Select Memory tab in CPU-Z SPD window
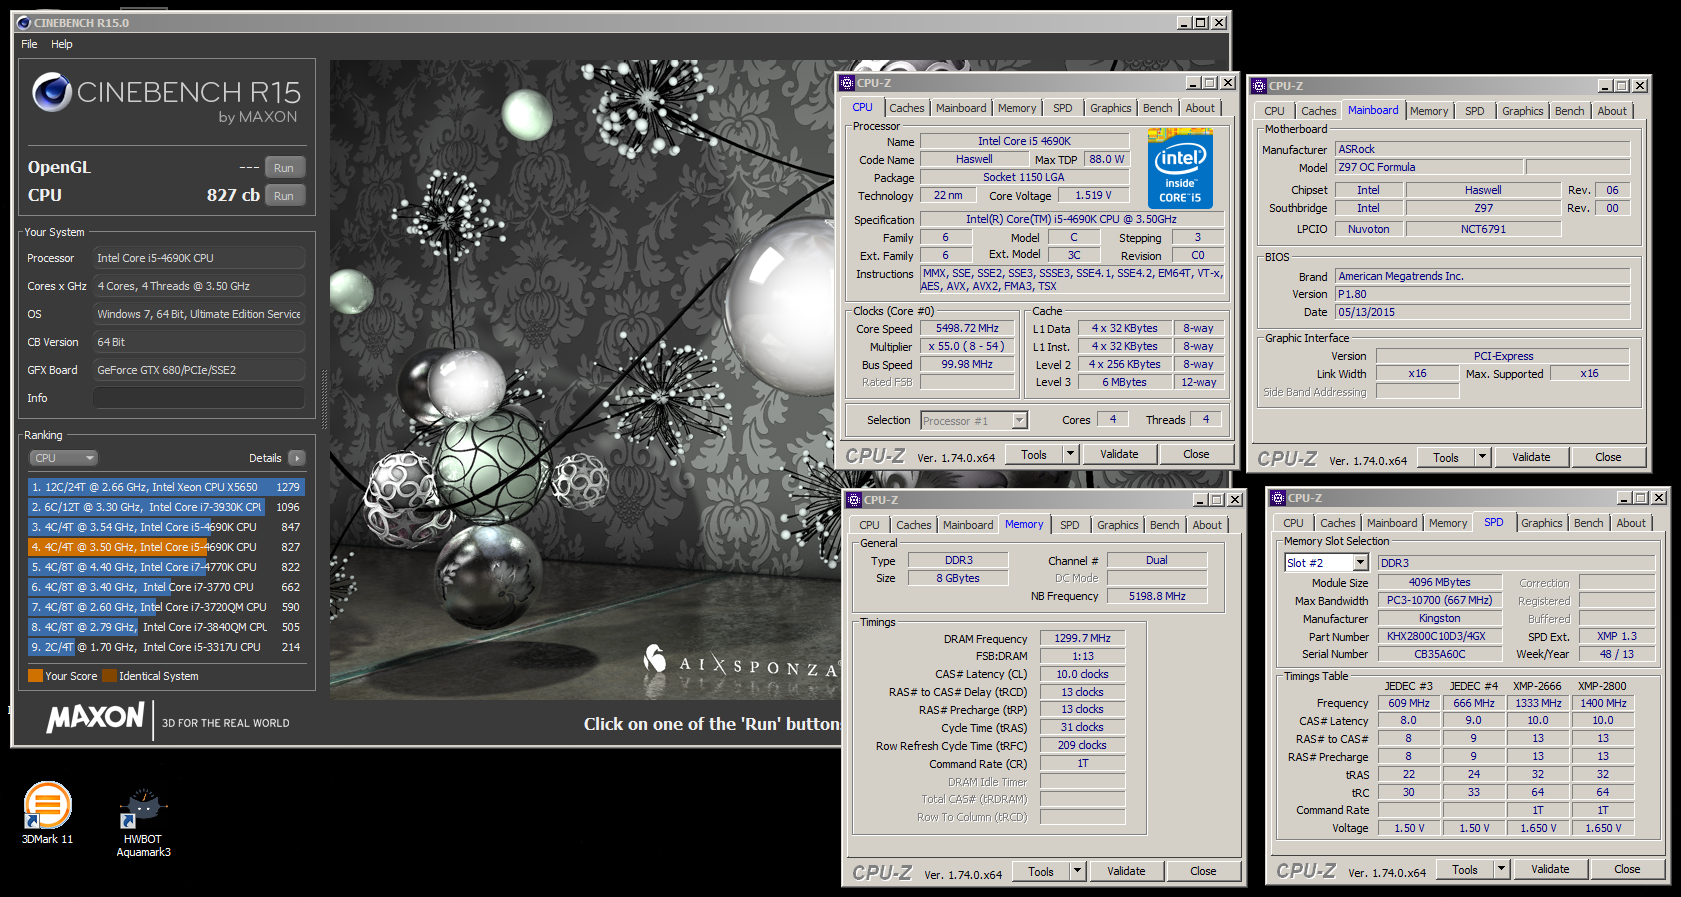Screen dimensions: 1681x897 [1448, 523]
